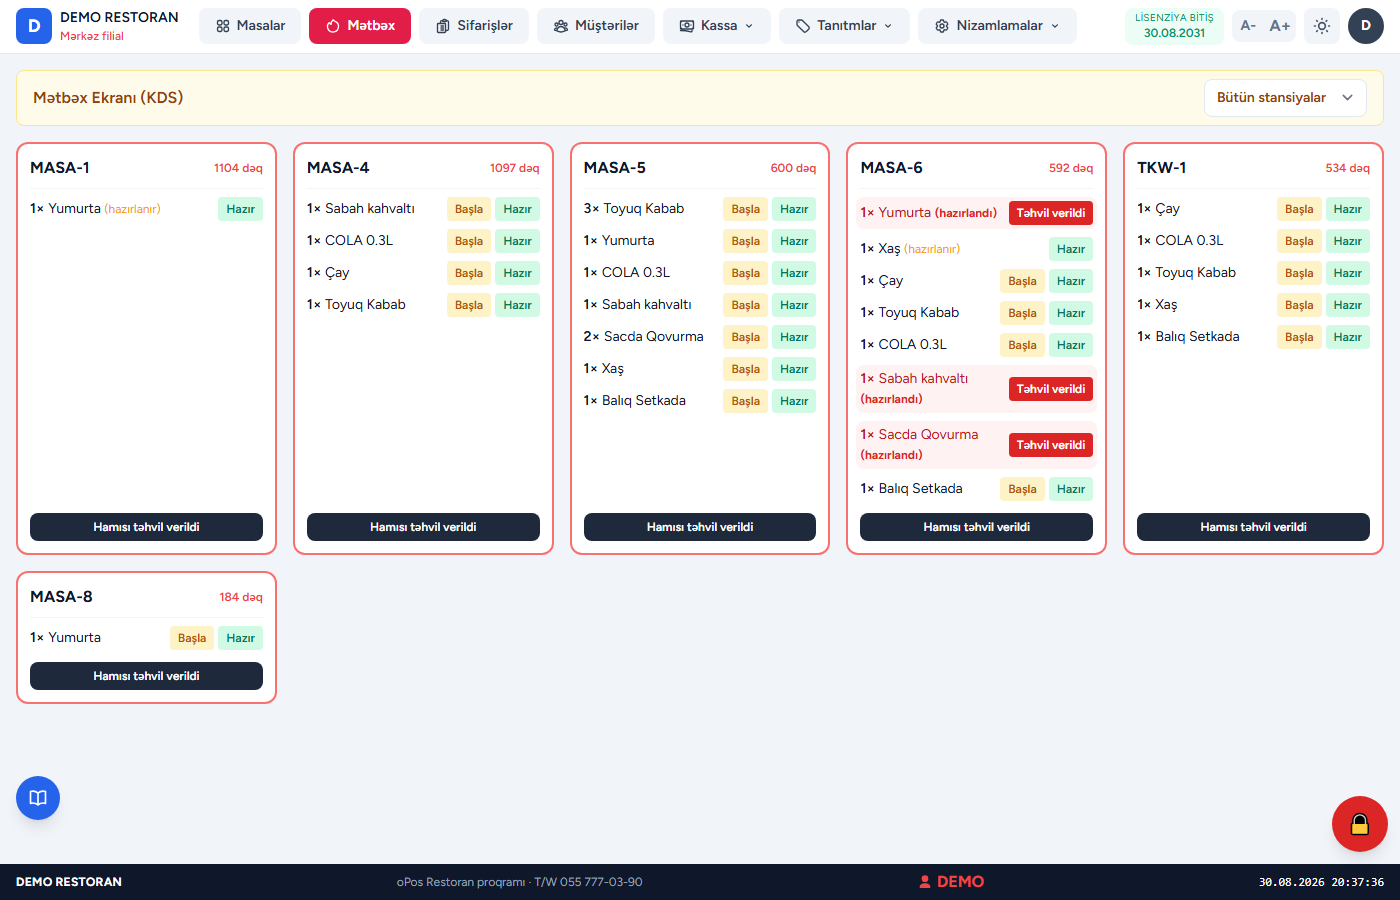Screen dimensions: 1400x900
Task: Open the D user avatar menu
Action: click(x=1366, y=26)
